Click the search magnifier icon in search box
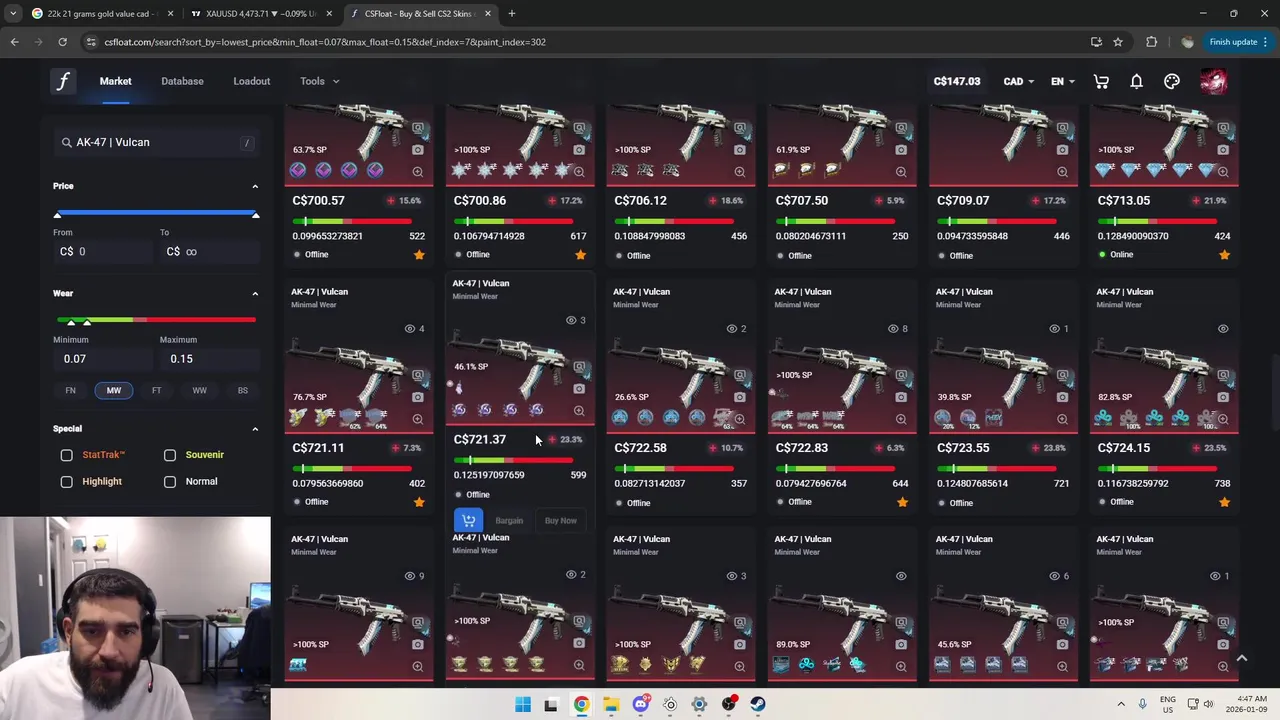Image resolution: width=1280 pixels, height=720 pixels. [x=66, y=142]
